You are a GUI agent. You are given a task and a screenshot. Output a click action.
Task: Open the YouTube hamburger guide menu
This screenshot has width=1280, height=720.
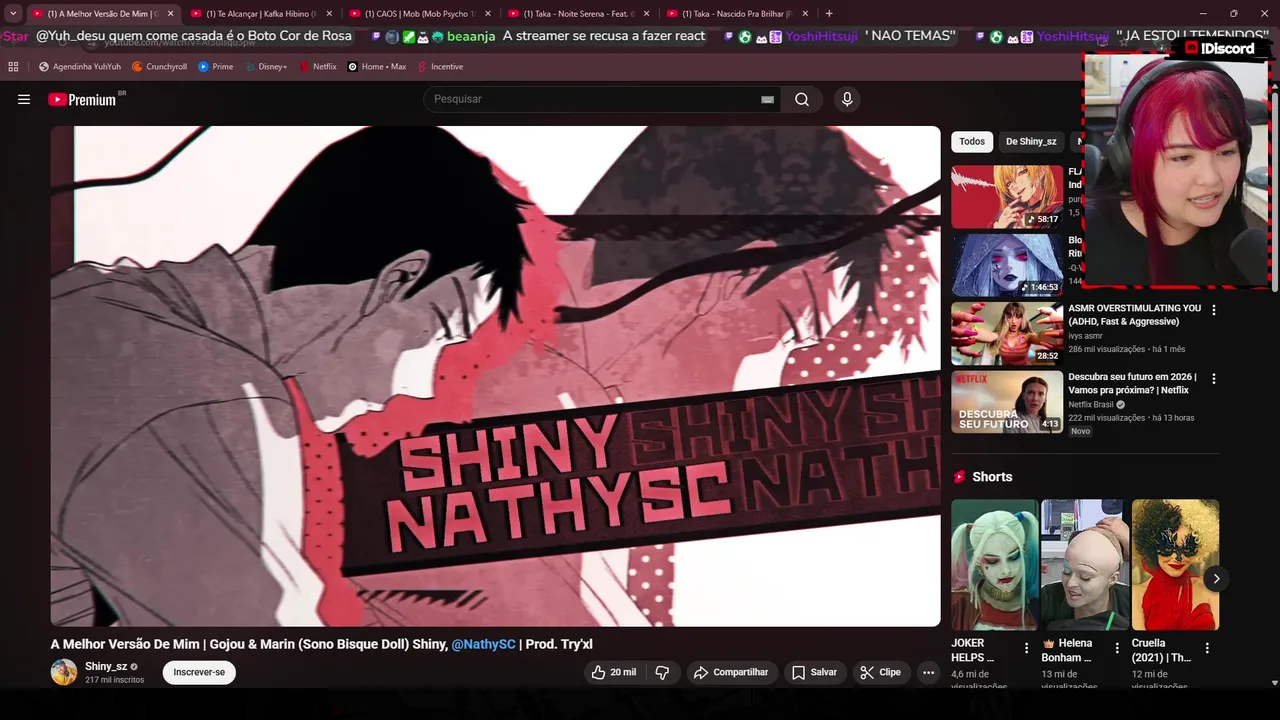pos(24,99)
